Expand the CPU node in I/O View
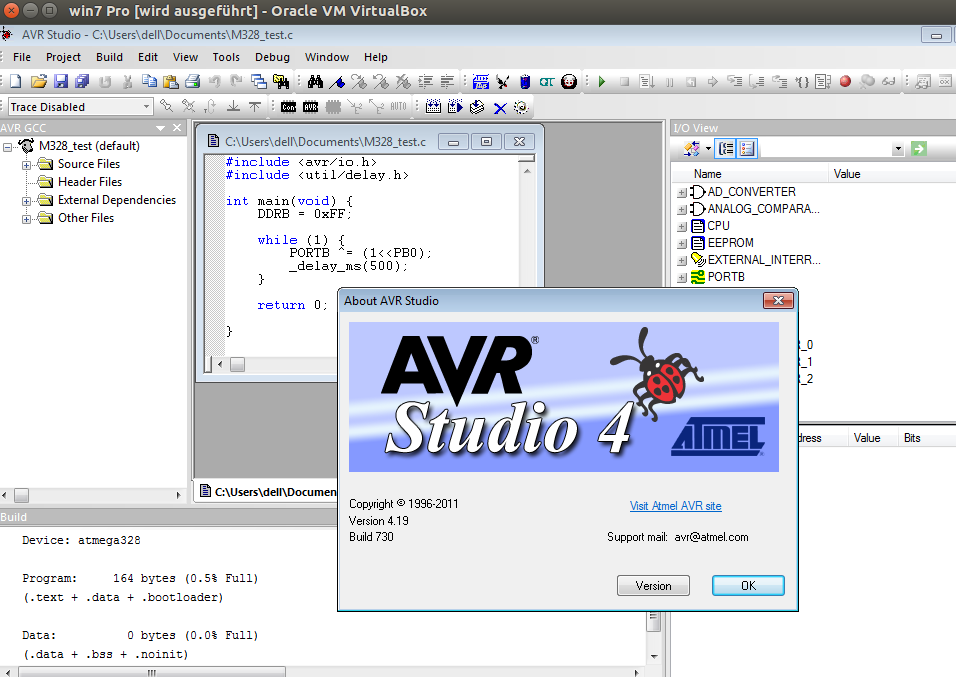The height and width of the screenshot is (677, 956). pyautogui.click(x=682, y=227)
